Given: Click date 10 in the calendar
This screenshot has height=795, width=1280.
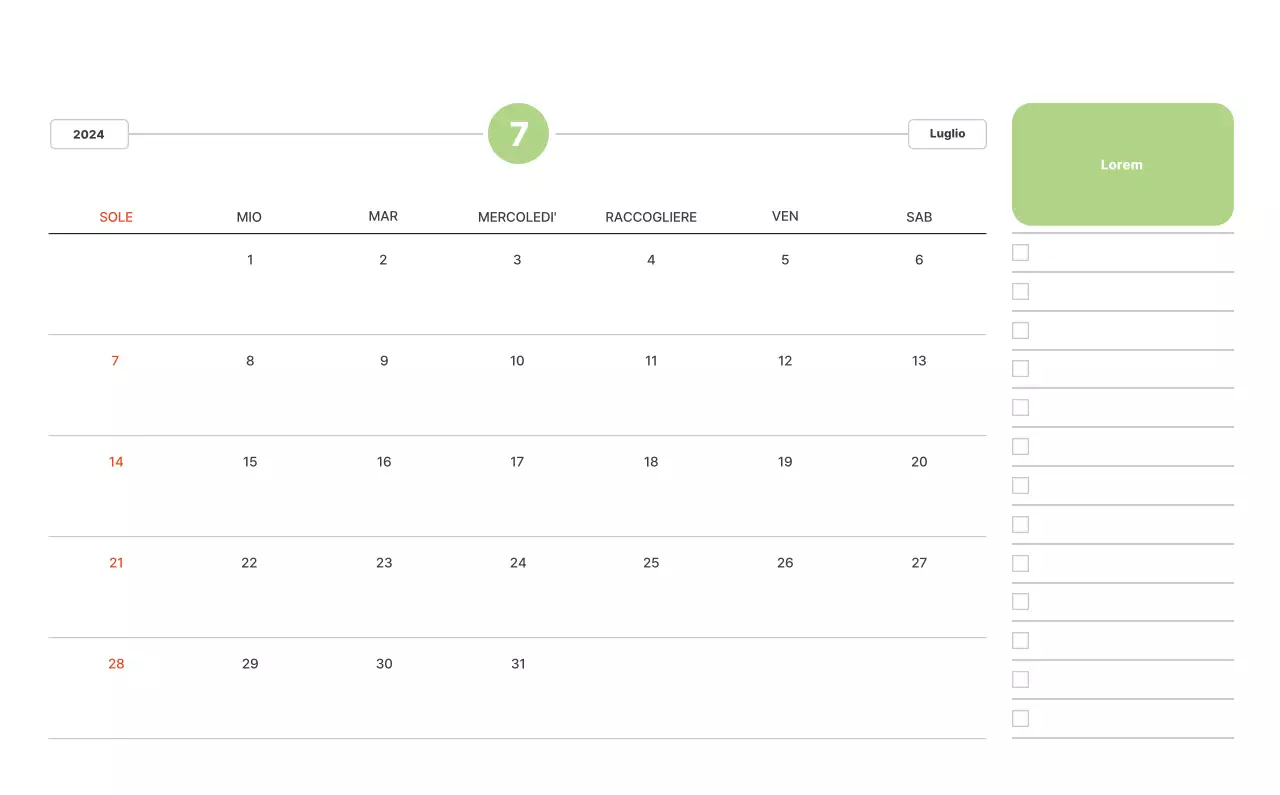Looking at the screenshot, I should coord(517,361).
